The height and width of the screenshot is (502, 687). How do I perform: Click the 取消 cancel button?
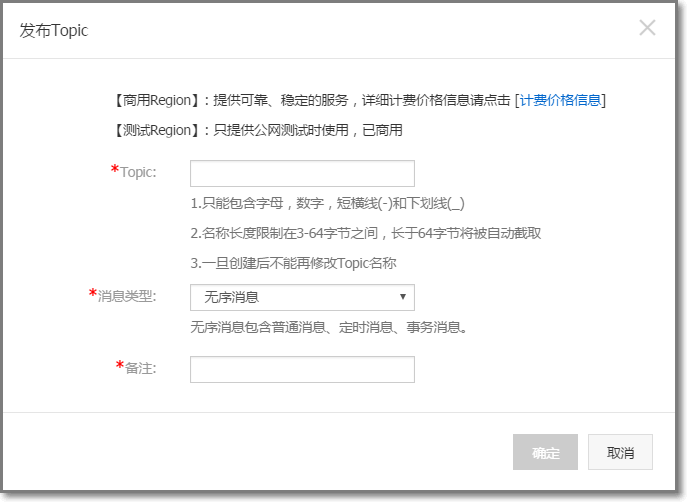pyautogui.click(x=620, y=452)
